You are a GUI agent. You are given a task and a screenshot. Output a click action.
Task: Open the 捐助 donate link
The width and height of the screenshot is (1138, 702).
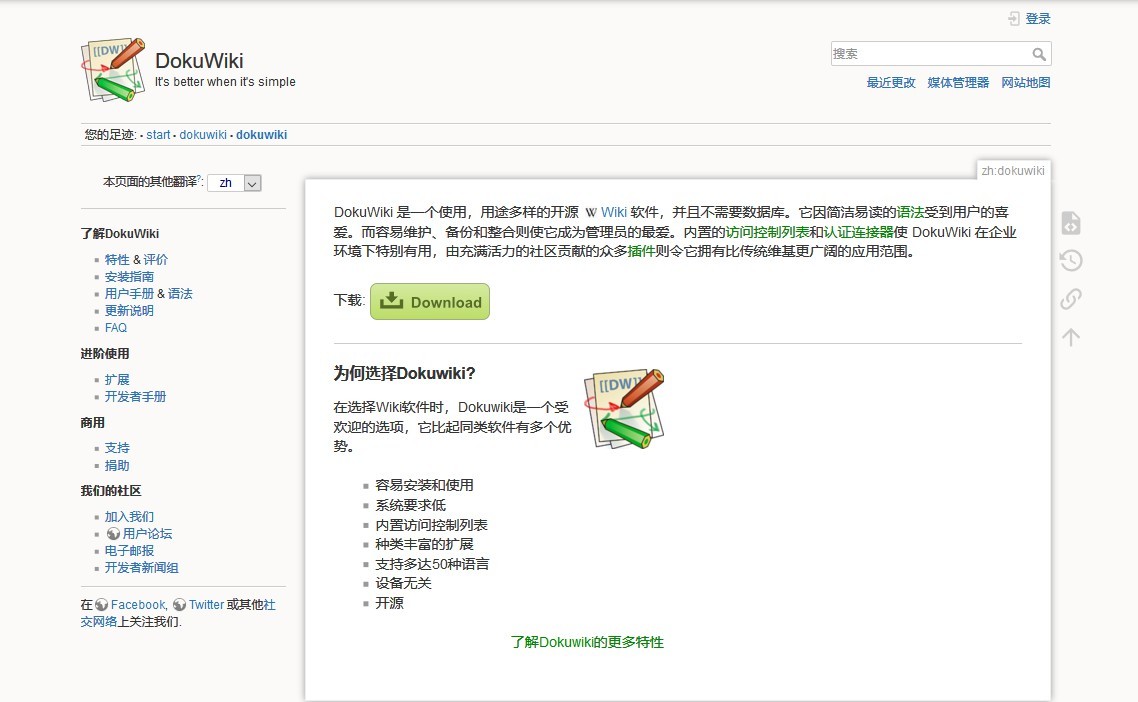tap(117, 466)
